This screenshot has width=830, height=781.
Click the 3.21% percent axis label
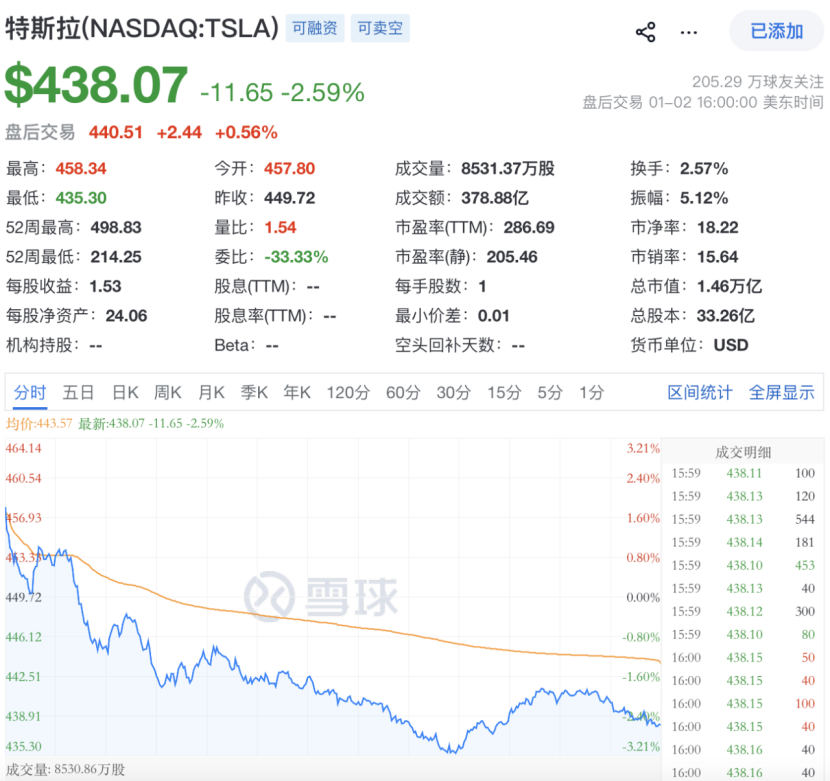click(x=643, y=448)
